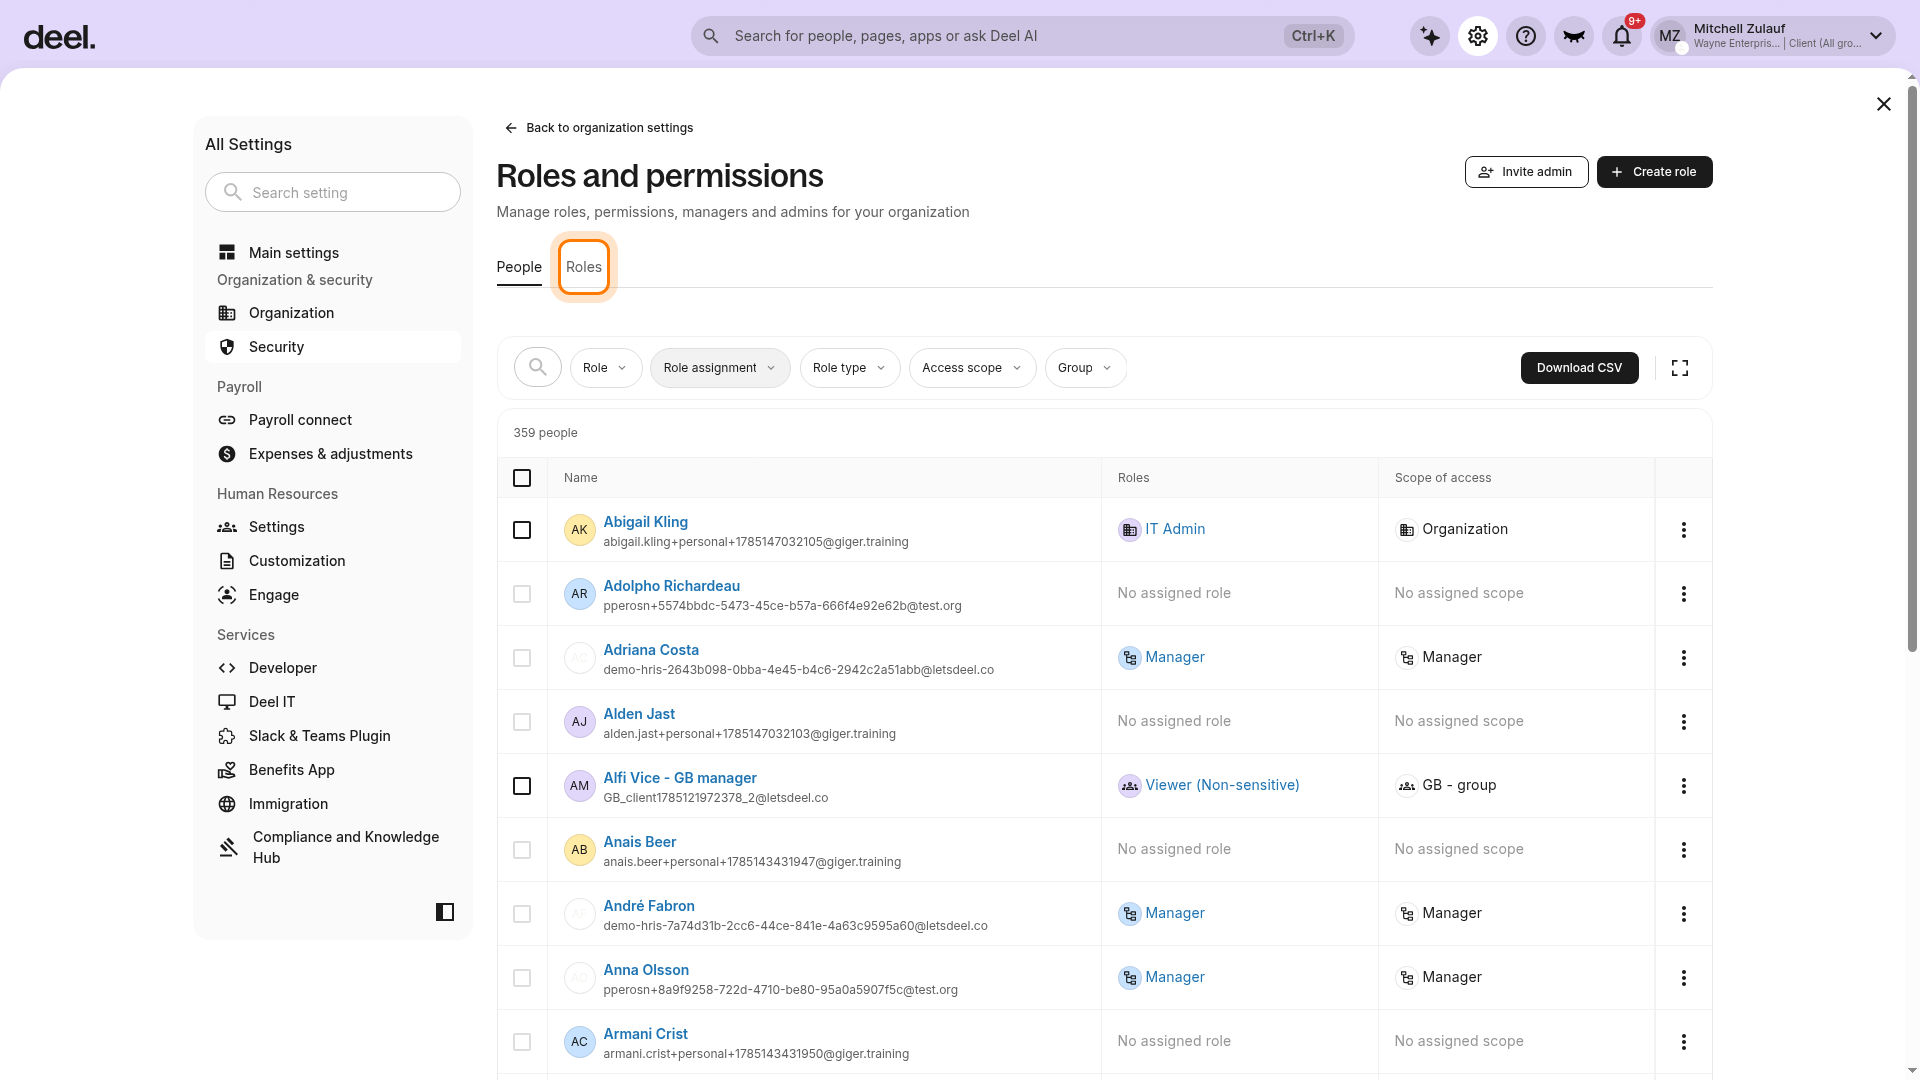Select Adriana Costa row checkbox
The image size is (1920, 1080).
pyautogui.click(x=522, y=658)
